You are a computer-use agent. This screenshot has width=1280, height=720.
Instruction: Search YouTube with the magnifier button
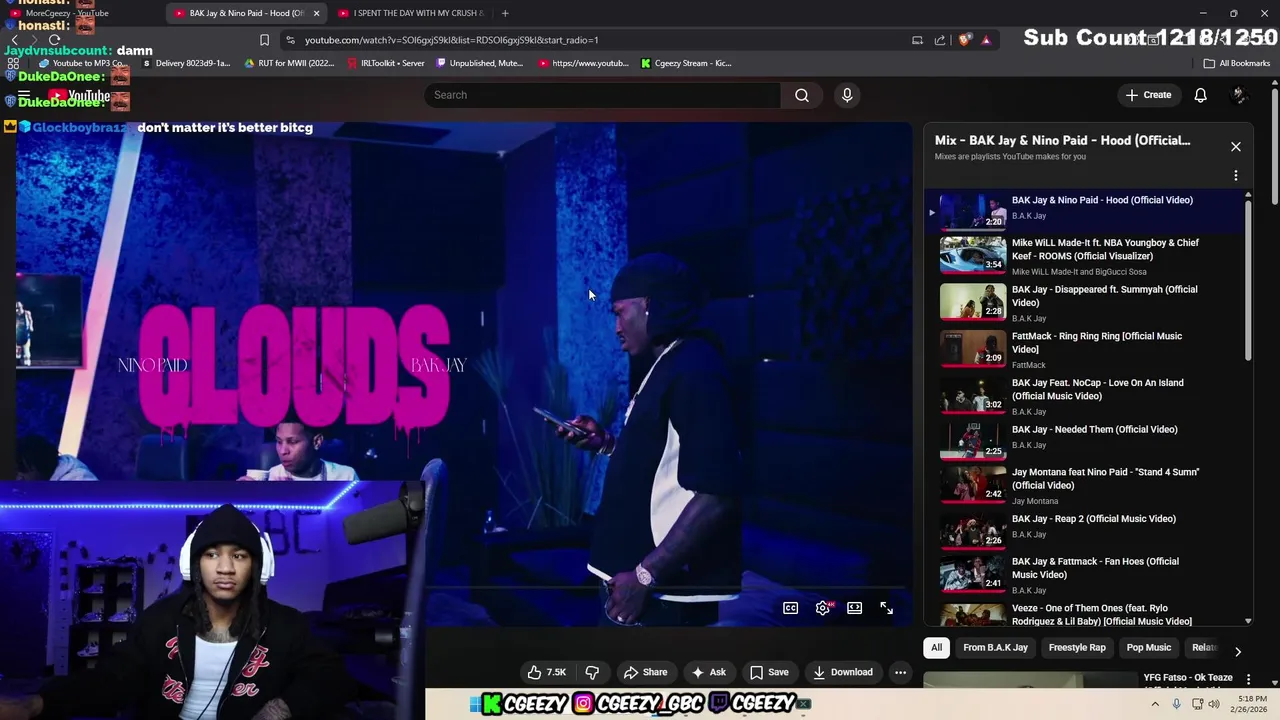[802, 95]
